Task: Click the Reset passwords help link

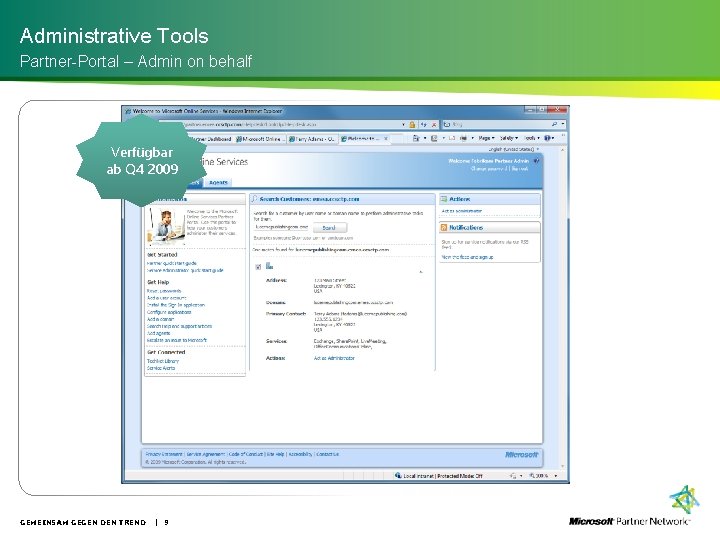Action: point(164,291)
